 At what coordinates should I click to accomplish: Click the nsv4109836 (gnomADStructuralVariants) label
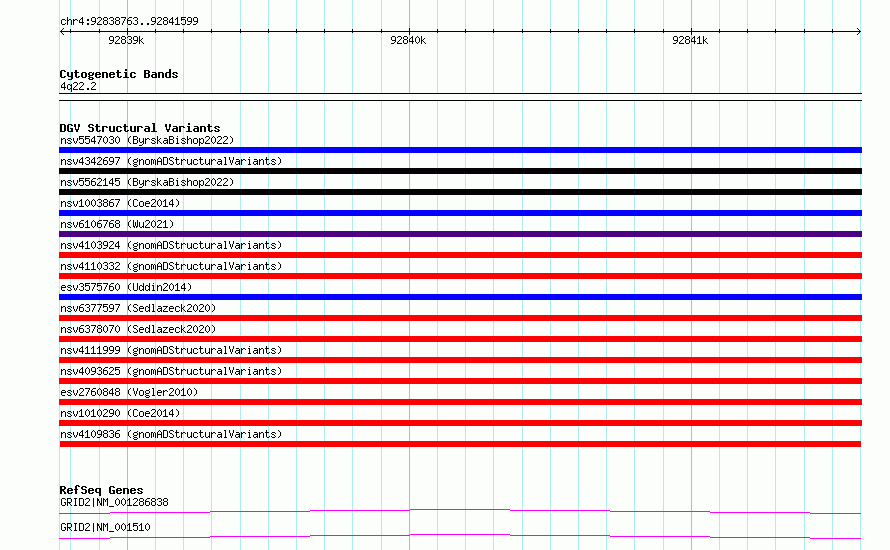[171, 434]
